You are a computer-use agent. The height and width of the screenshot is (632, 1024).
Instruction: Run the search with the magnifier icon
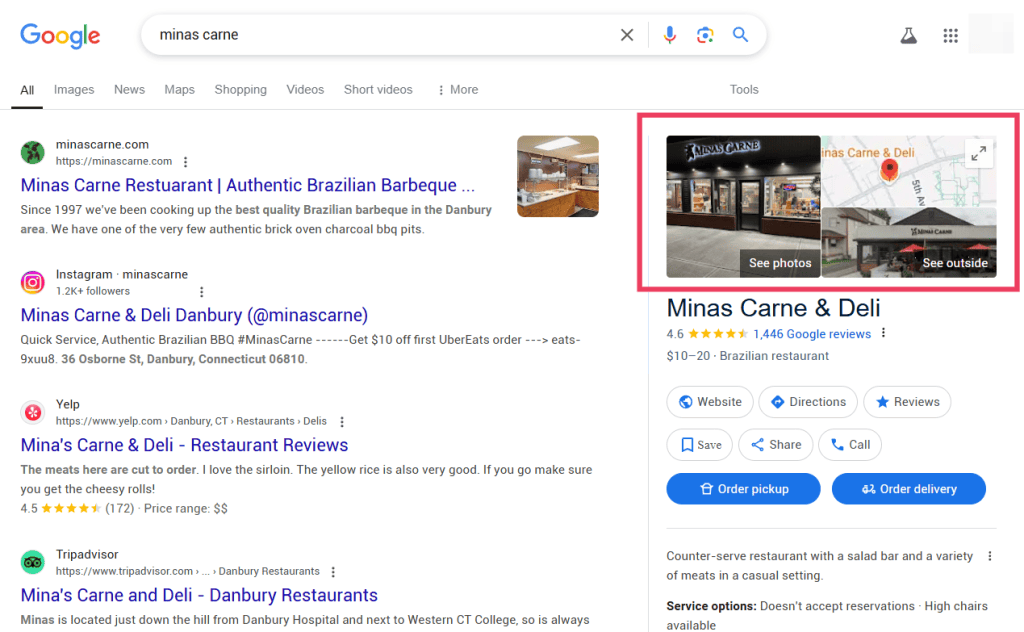(740, 35)
